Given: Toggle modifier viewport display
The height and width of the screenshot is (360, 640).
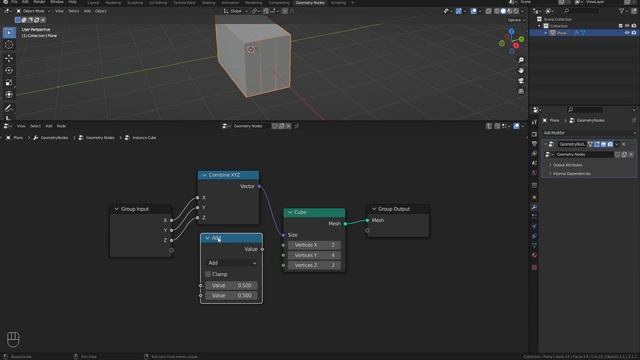Looking at the screenshot, I should 603,144.
